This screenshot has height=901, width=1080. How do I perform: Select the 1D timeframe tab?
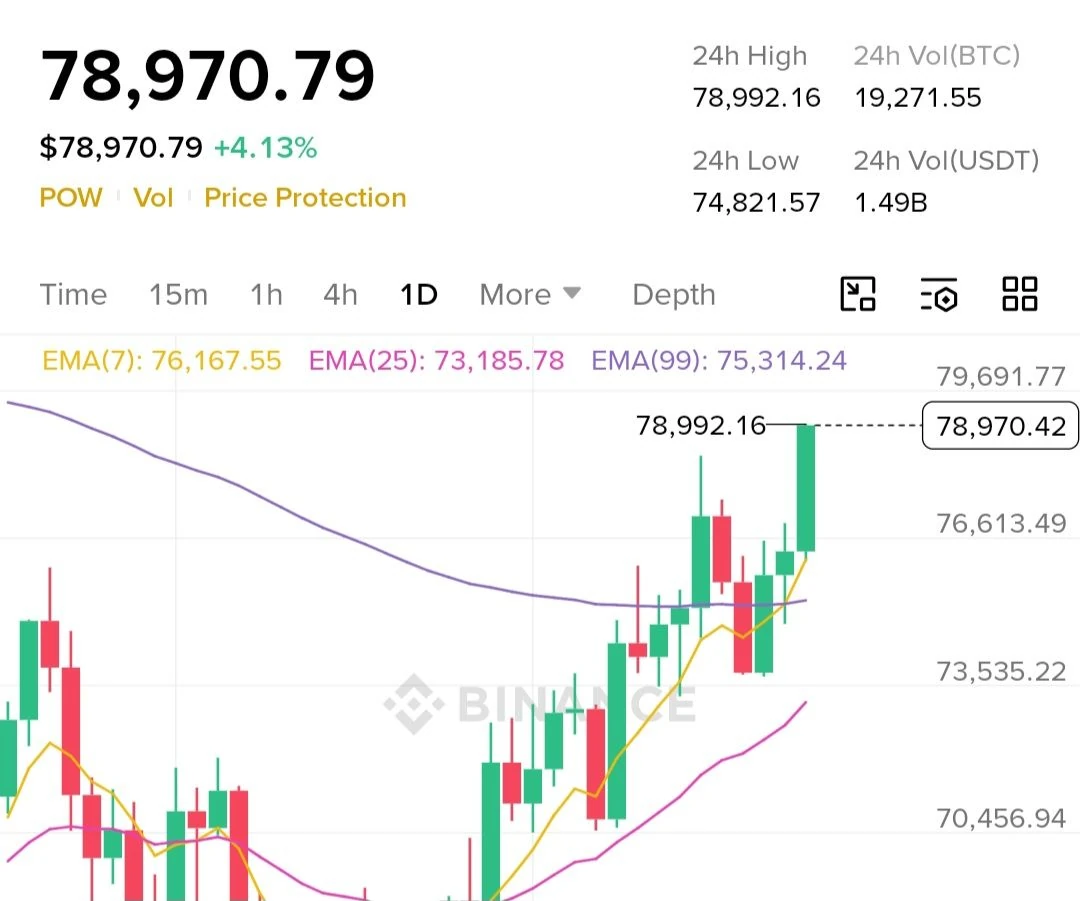click(x=419, y=295)
